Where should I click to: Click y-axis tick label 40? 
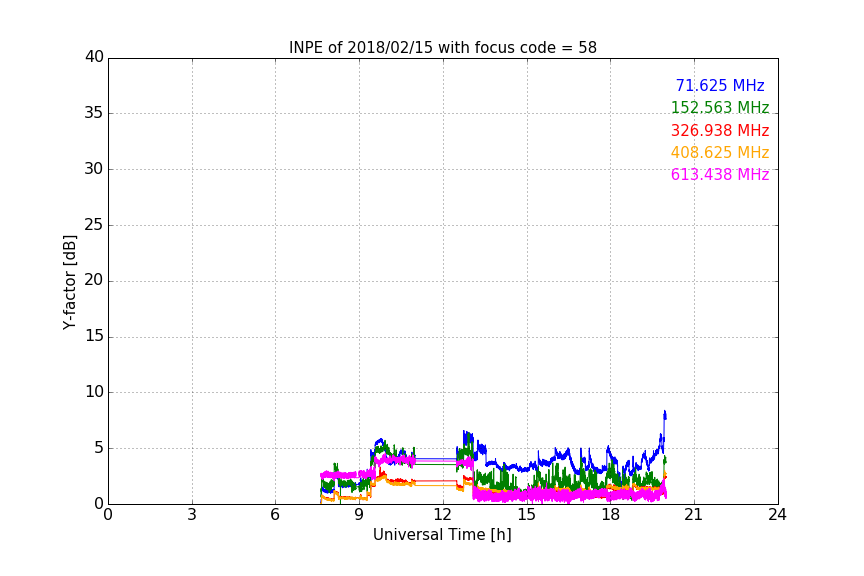(94, 57)
